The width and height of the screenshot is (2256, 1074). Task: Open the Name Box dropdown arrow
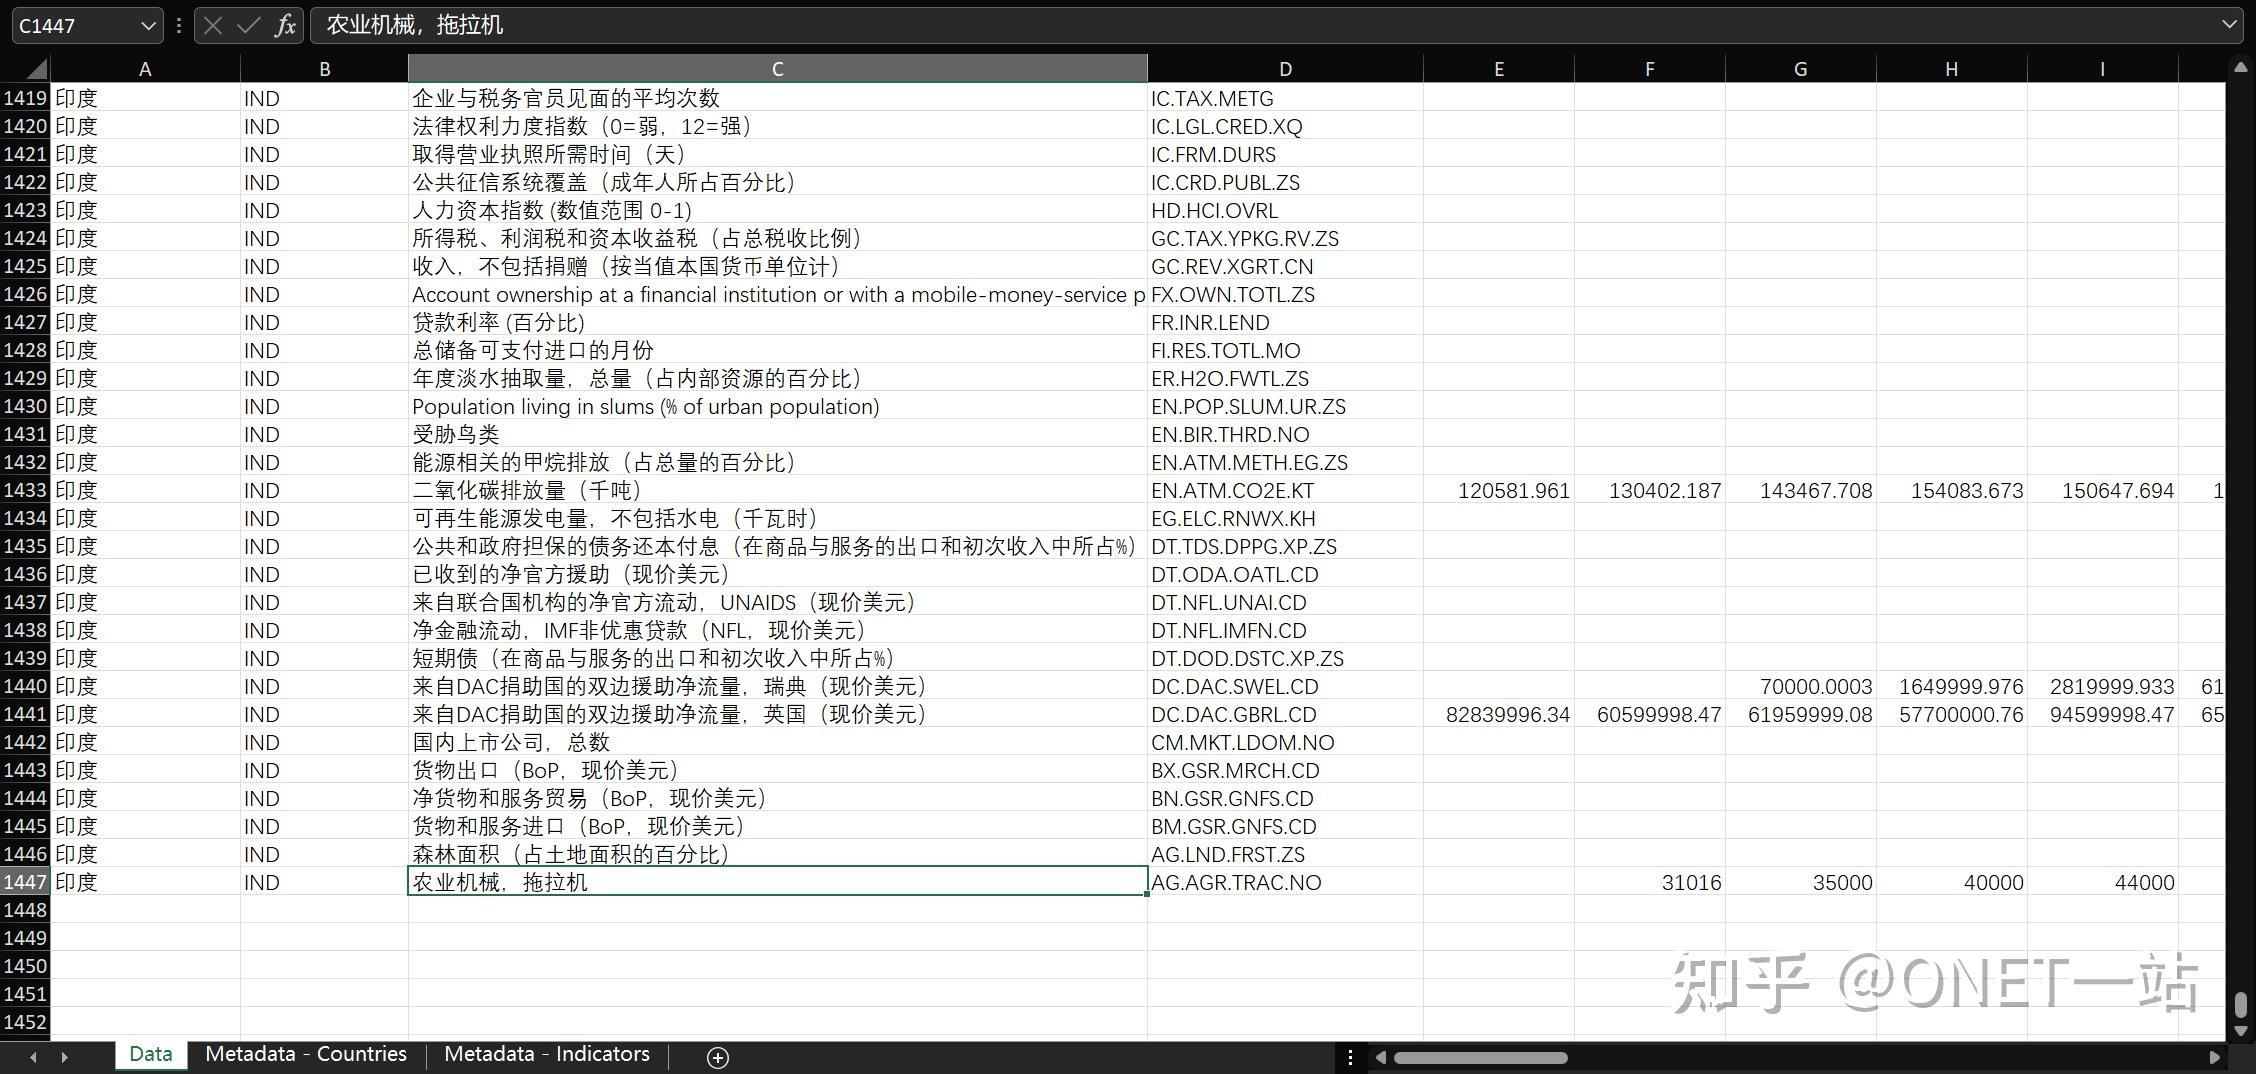pos(147,26)
